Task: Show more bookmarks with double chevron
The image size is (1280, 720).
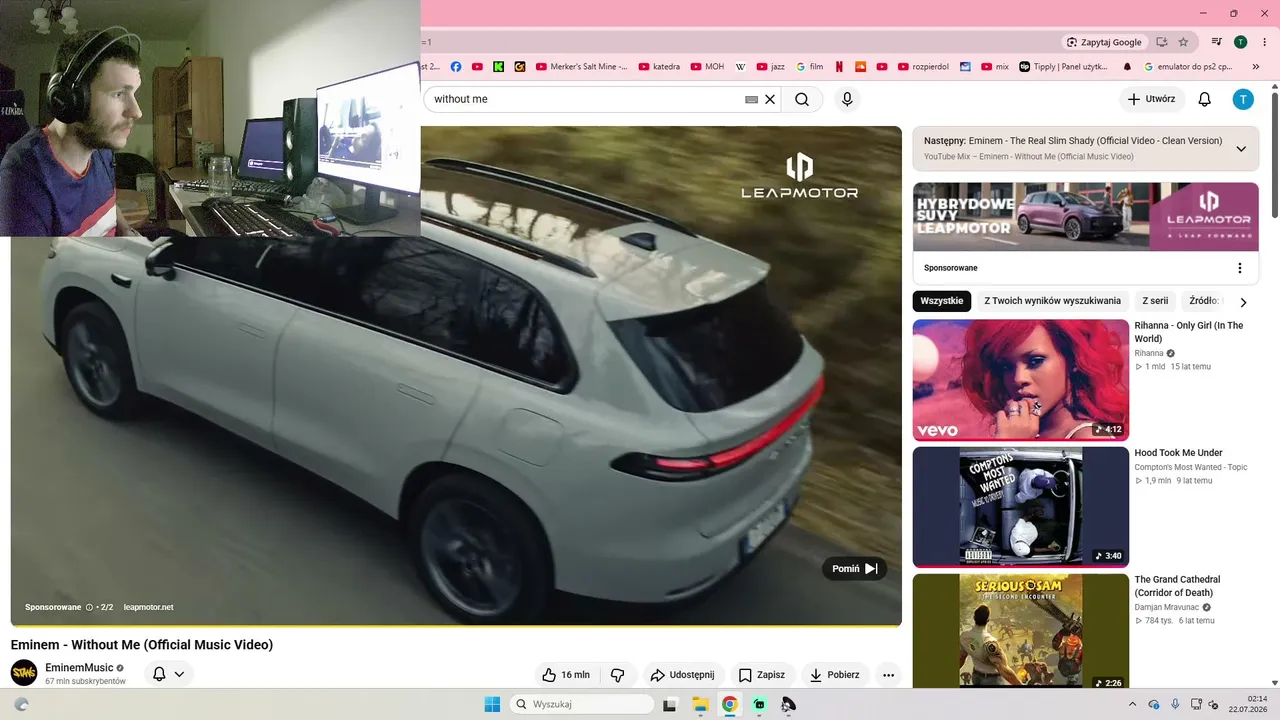Action: (x=1256, y=67)
